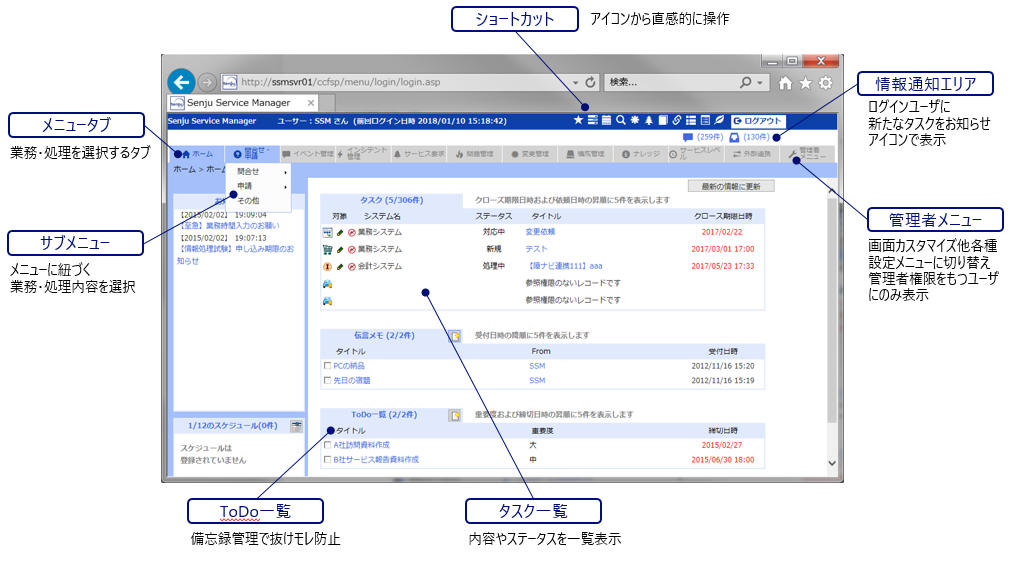The height and width of the screenshot is (561, 1018).
Task: Select the A社訪問資料作成 ToDo checkbox
Action: tap(327, 445)
